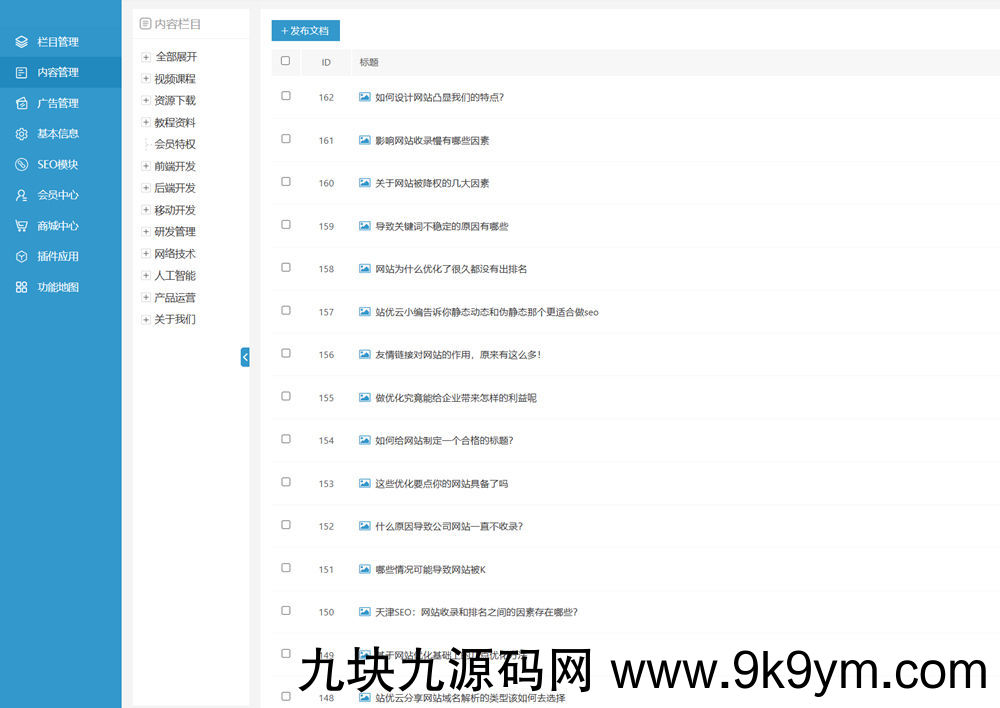This screenshot has width=1000, height=708.
Task: Check the select-all checkbox in the header
Action: click(285, 60)
